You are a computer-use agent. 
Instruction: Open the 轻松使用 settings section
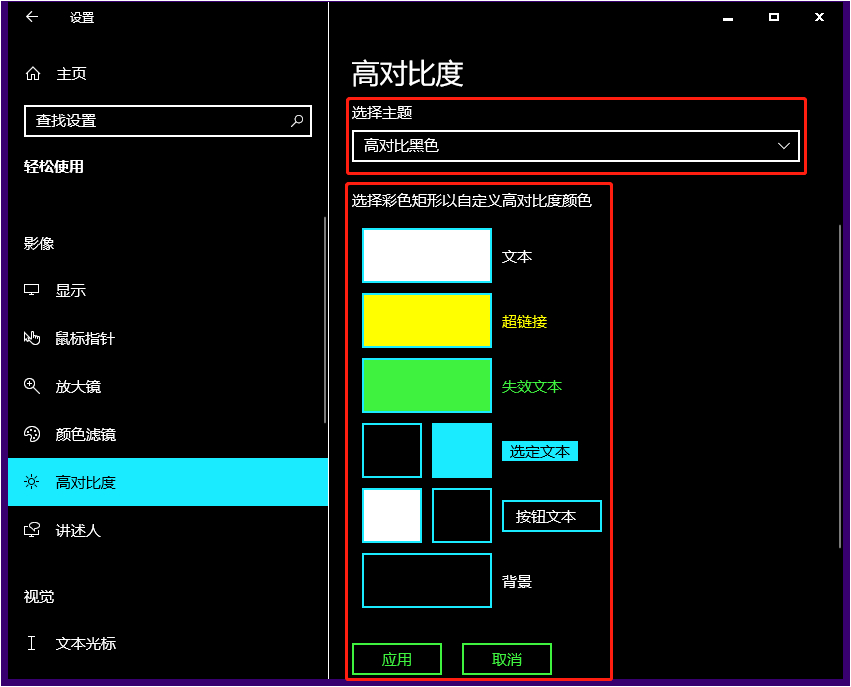click(x=53, y=166)
